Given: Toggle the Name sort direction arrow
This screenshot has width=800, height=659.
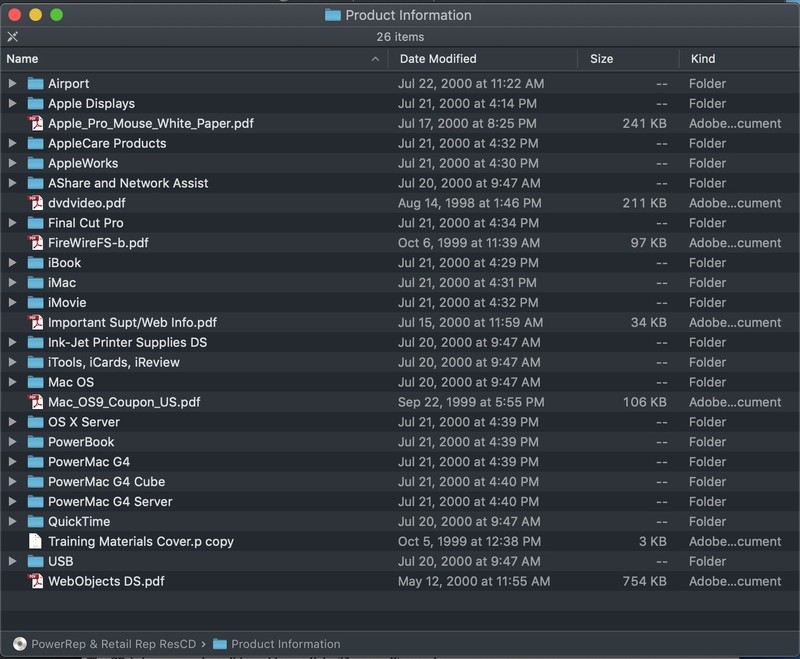Looking at the screenshot, I should [375, 59].
